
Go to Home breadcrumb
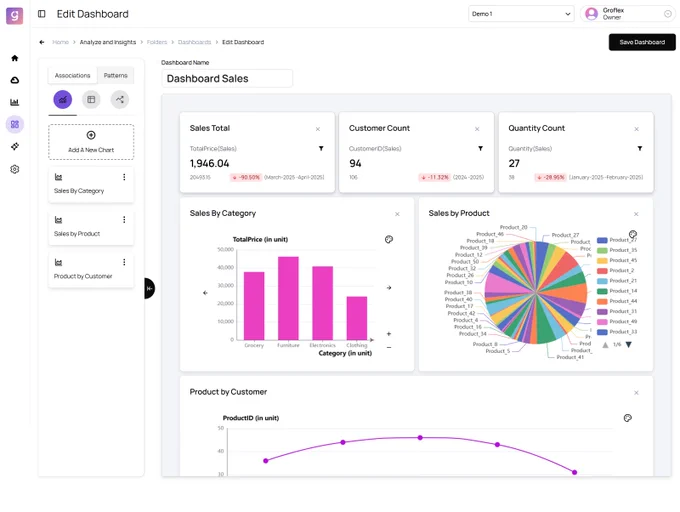pyautogui.click(x=60, y=42)
